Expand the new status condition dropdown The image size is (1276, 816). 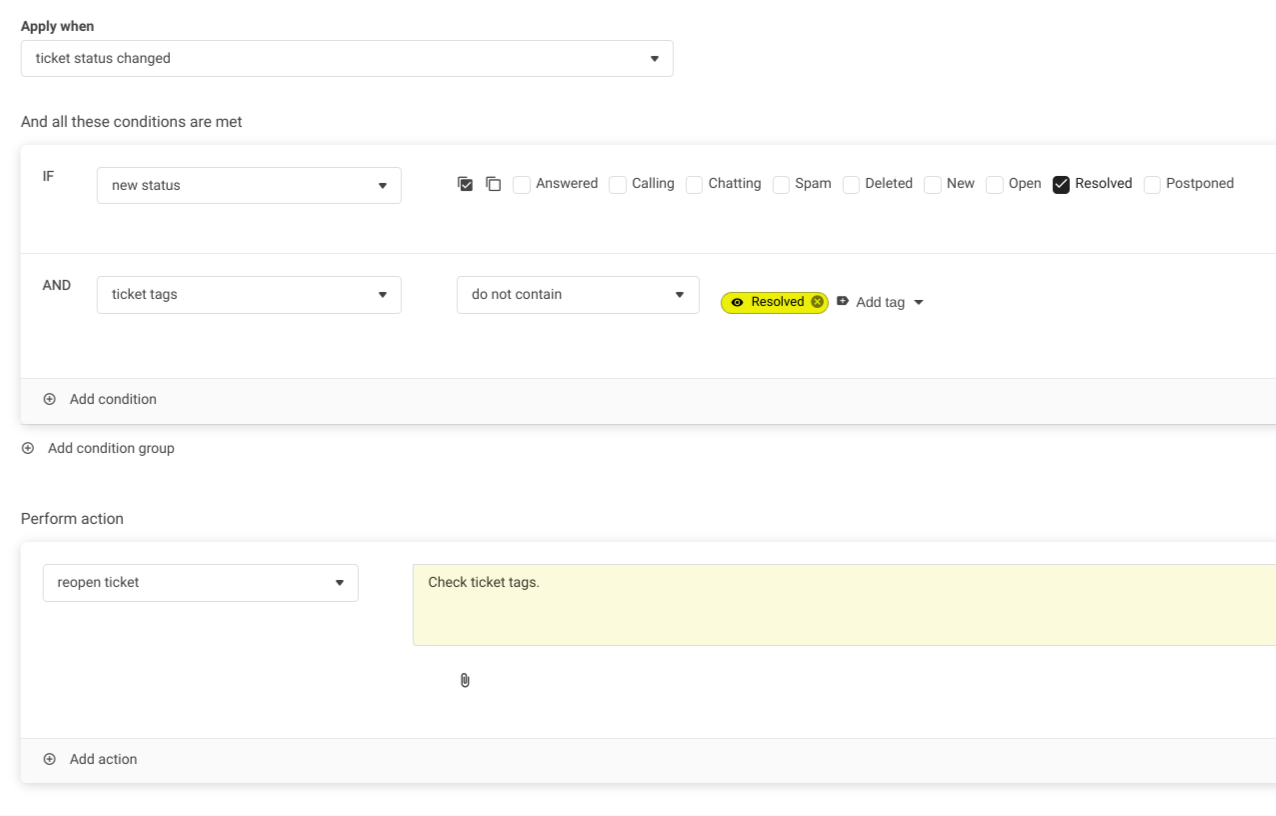249,185
